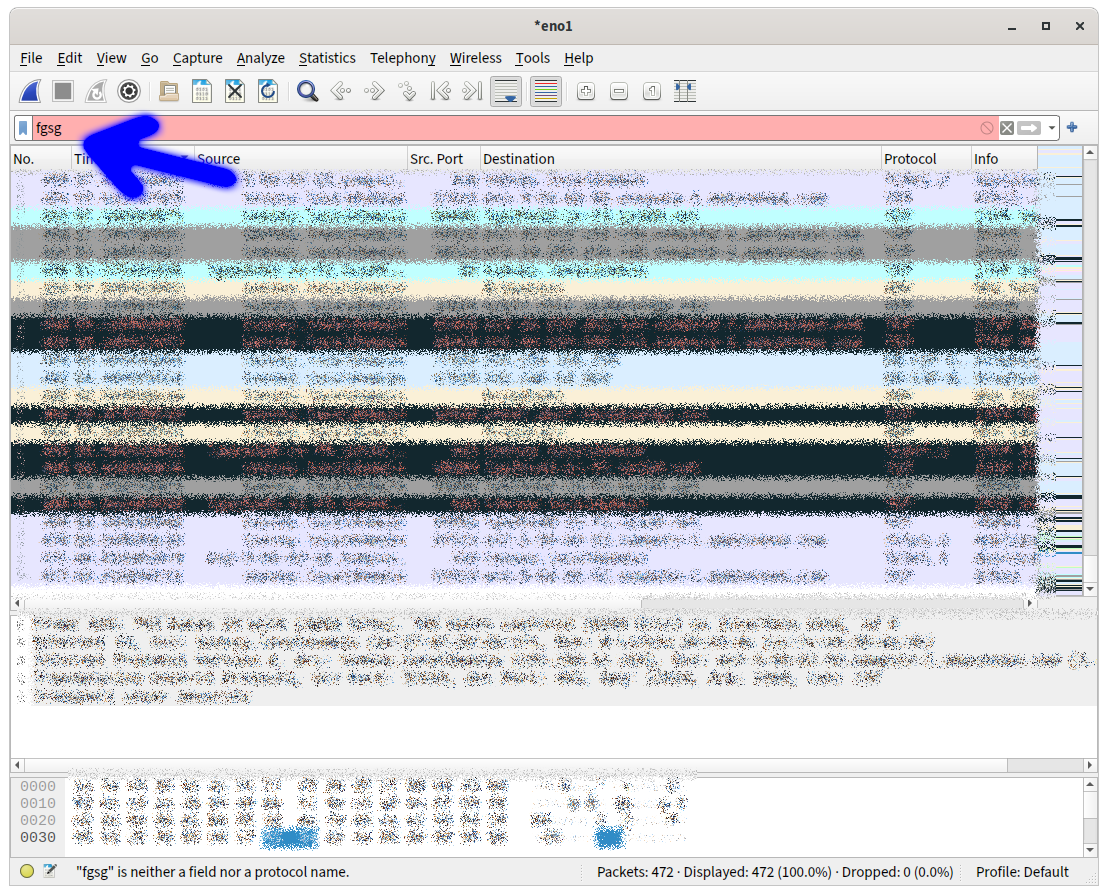This screenshot has width=1108, height=895.
Task: Sort packets by the Destination column
Action: pos(680,159)
